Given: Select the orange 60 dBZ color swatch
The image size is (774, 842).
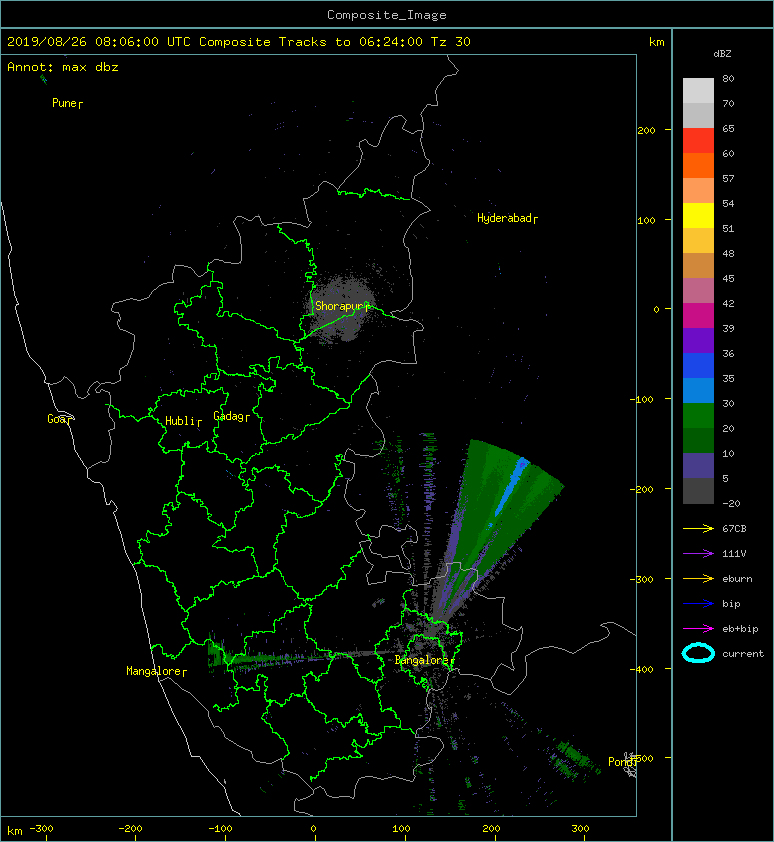Looking at the screenshot, I should (698, 166).
